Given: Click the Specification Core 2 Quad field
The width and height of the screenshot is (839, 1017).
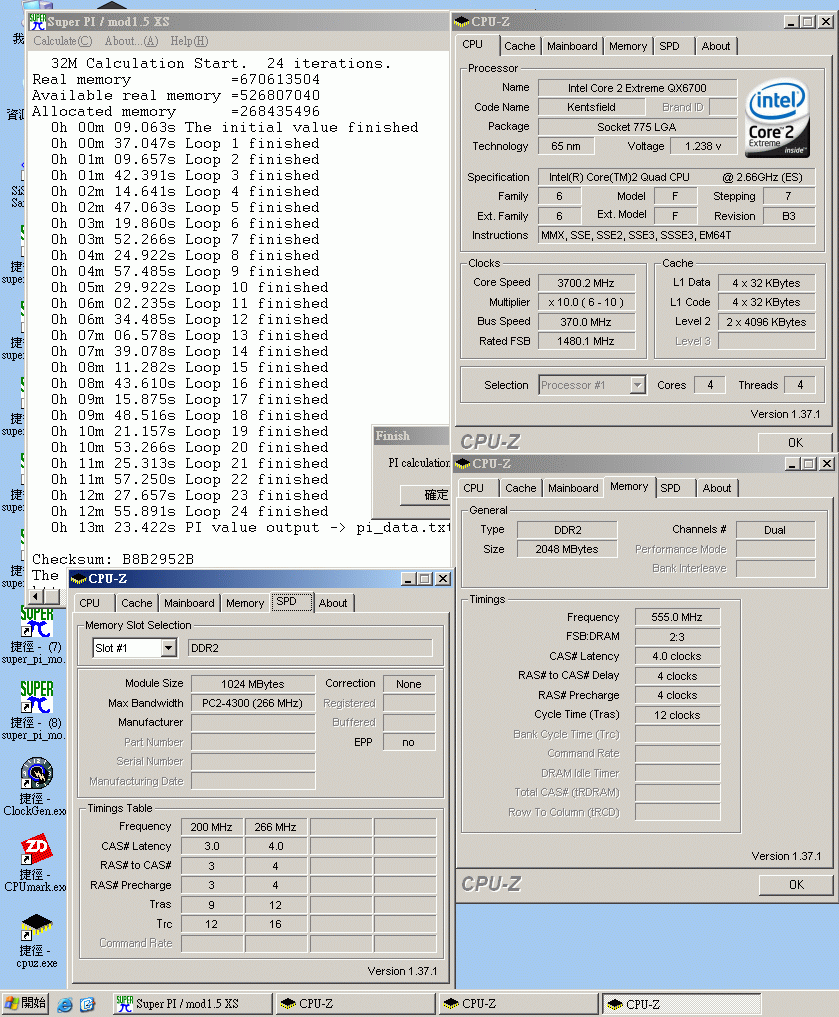Looking at the screenshot, I should [x=676, y=177].
